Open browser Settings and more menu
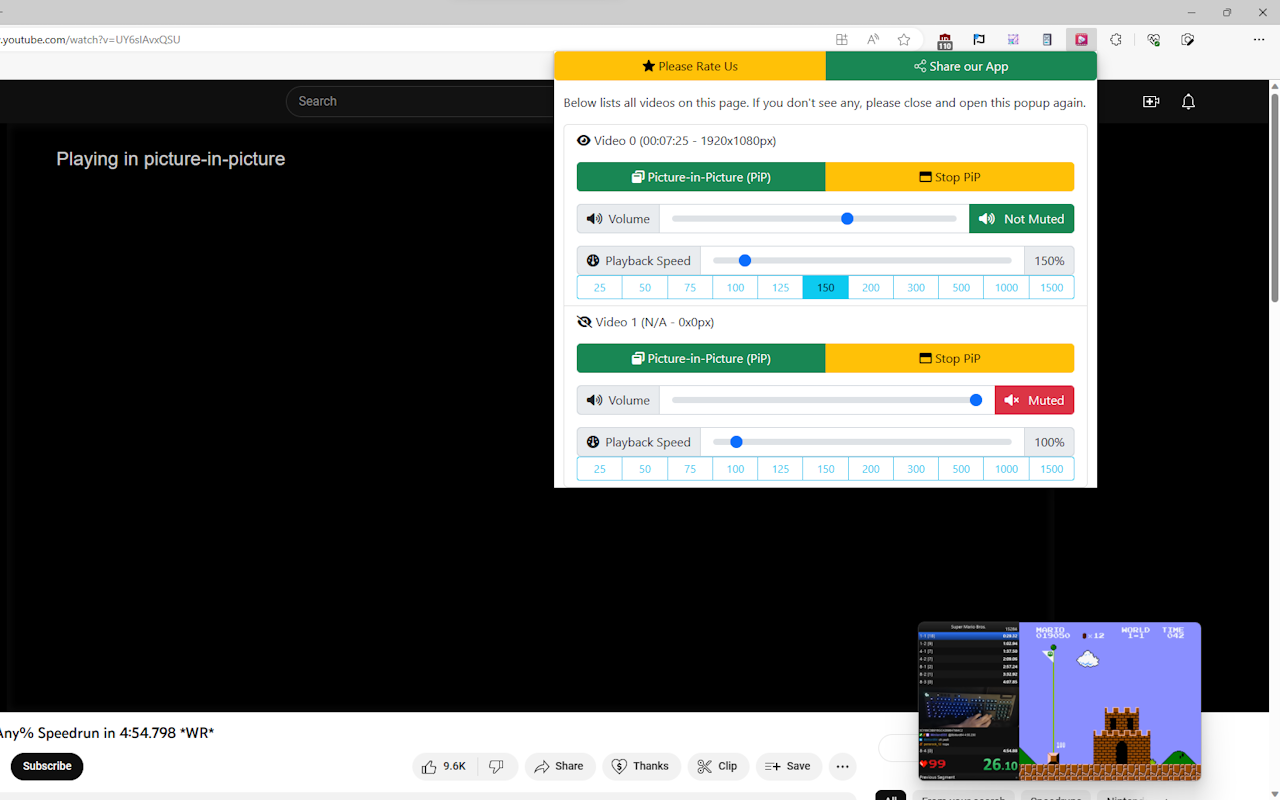Screen dimensions: 1280x800 (1258, 40)
